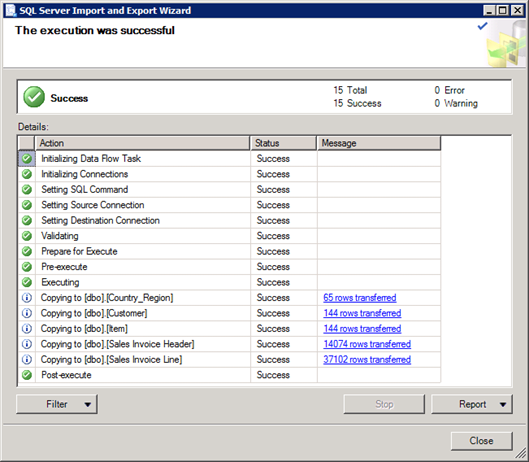Open the 14074 rows transferred link
Viewport: 529px width, 462px height.
367,344
